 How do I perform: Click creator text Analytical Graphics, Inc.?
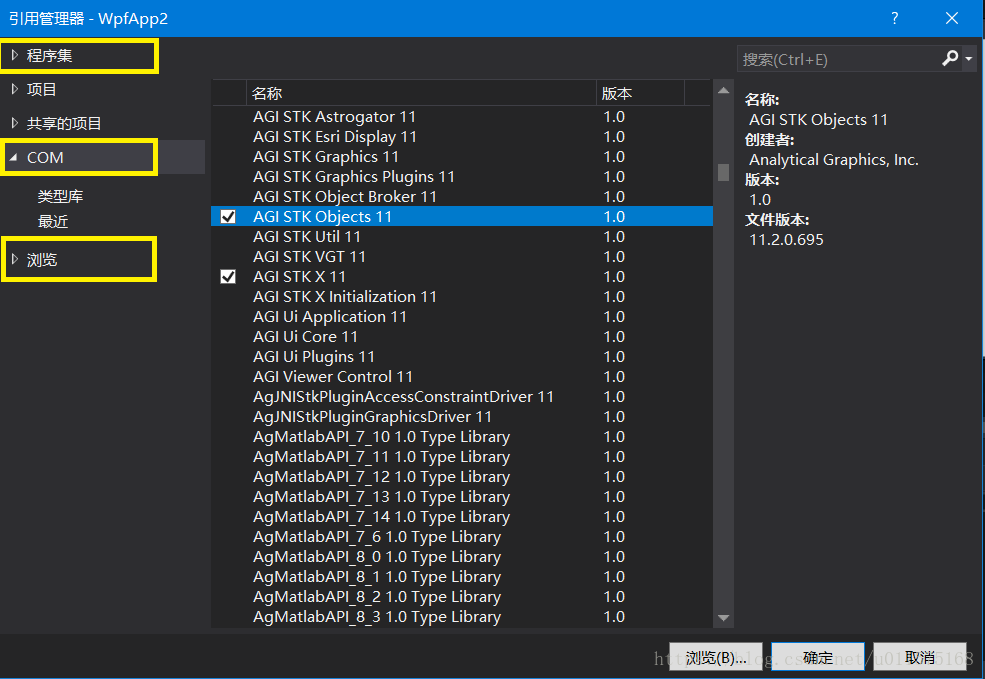[x=834, y=160]
